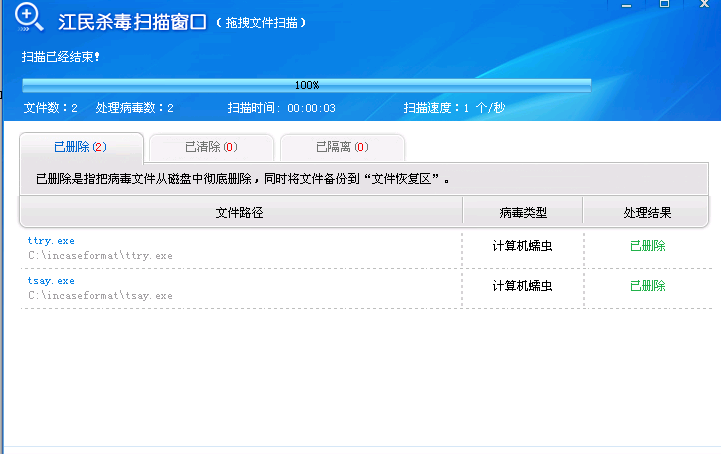Viewport: 721px width, 454px height.
Task: Minimize the scan window
Action: point(626,5)
